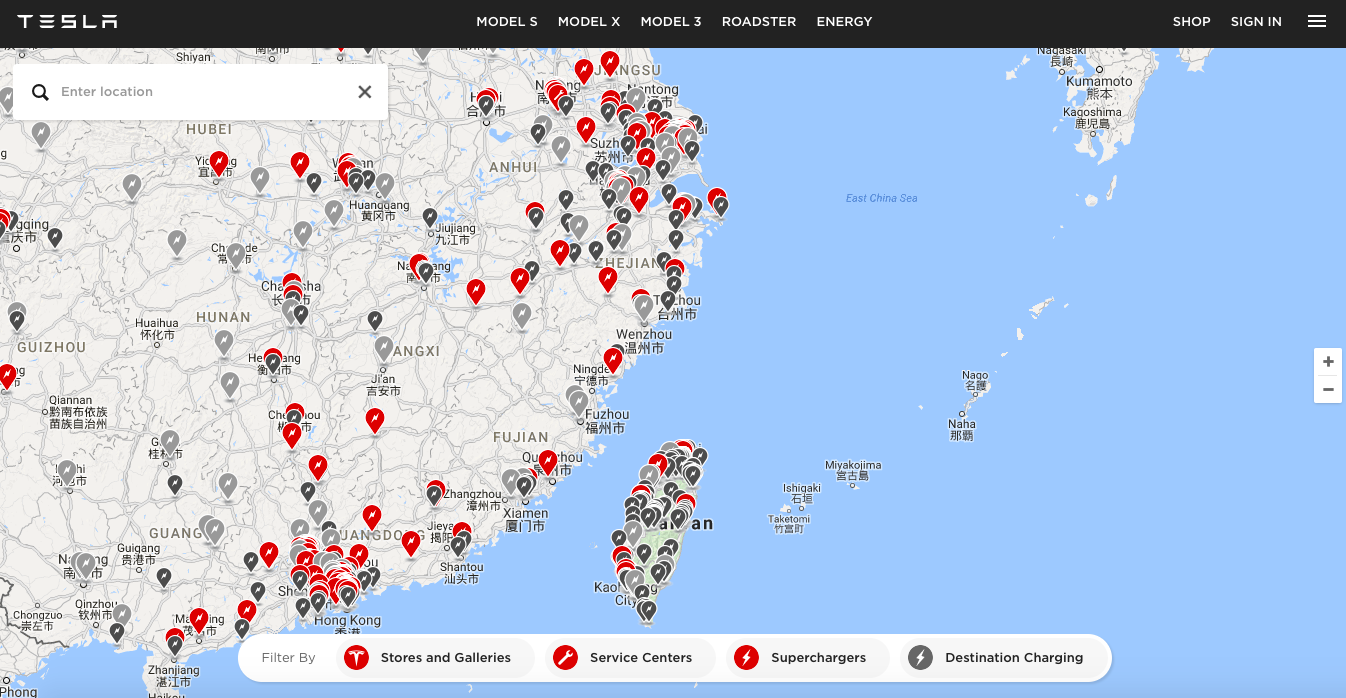Select the red pin at Nanchang
Screen dimensions: 1346x698
419,266
